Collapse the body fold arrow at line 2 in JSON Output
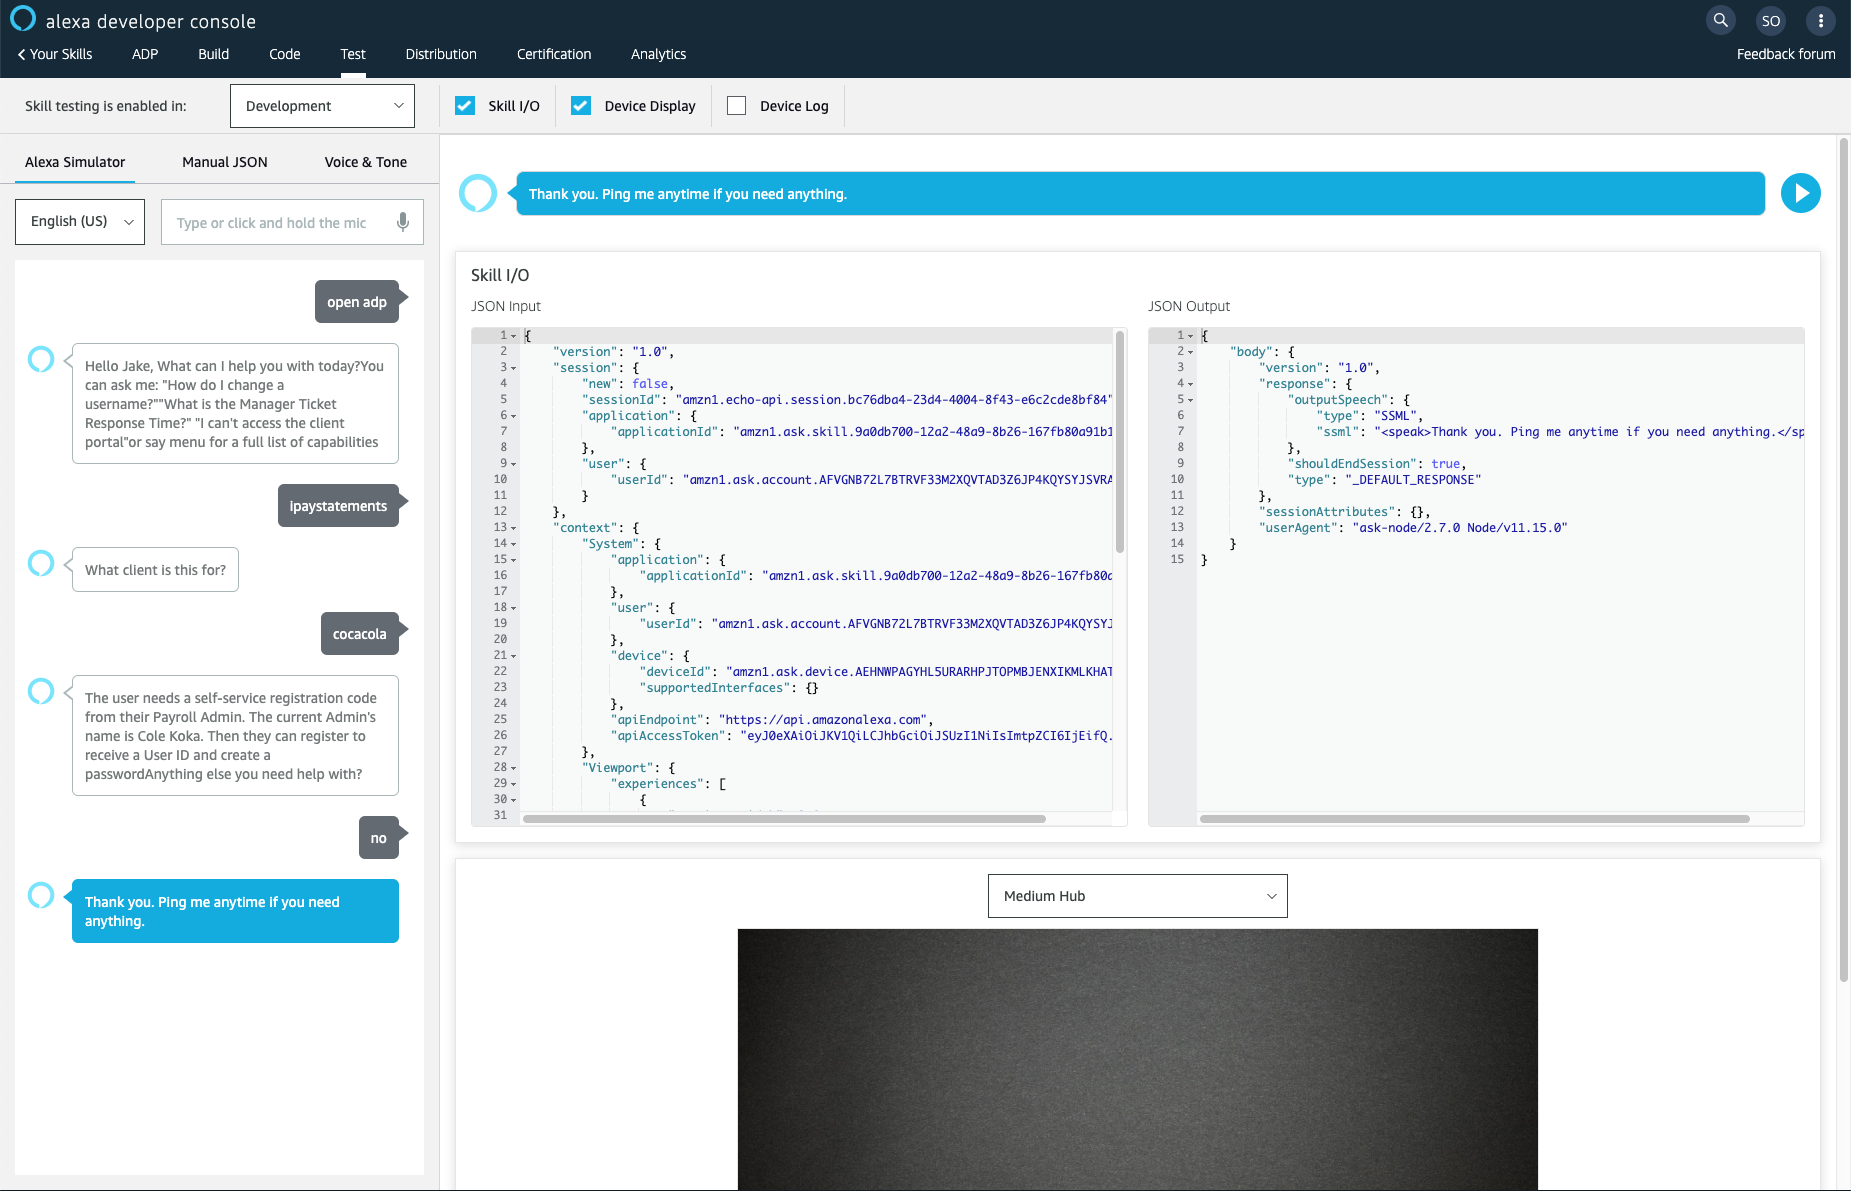 point(1191,352)
